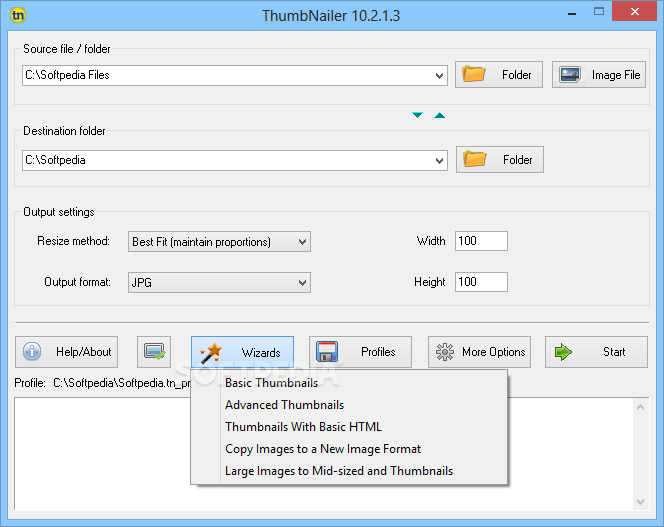Expand the Source file path dropdown
Screen dimensions: 664x527
[439, 76]
